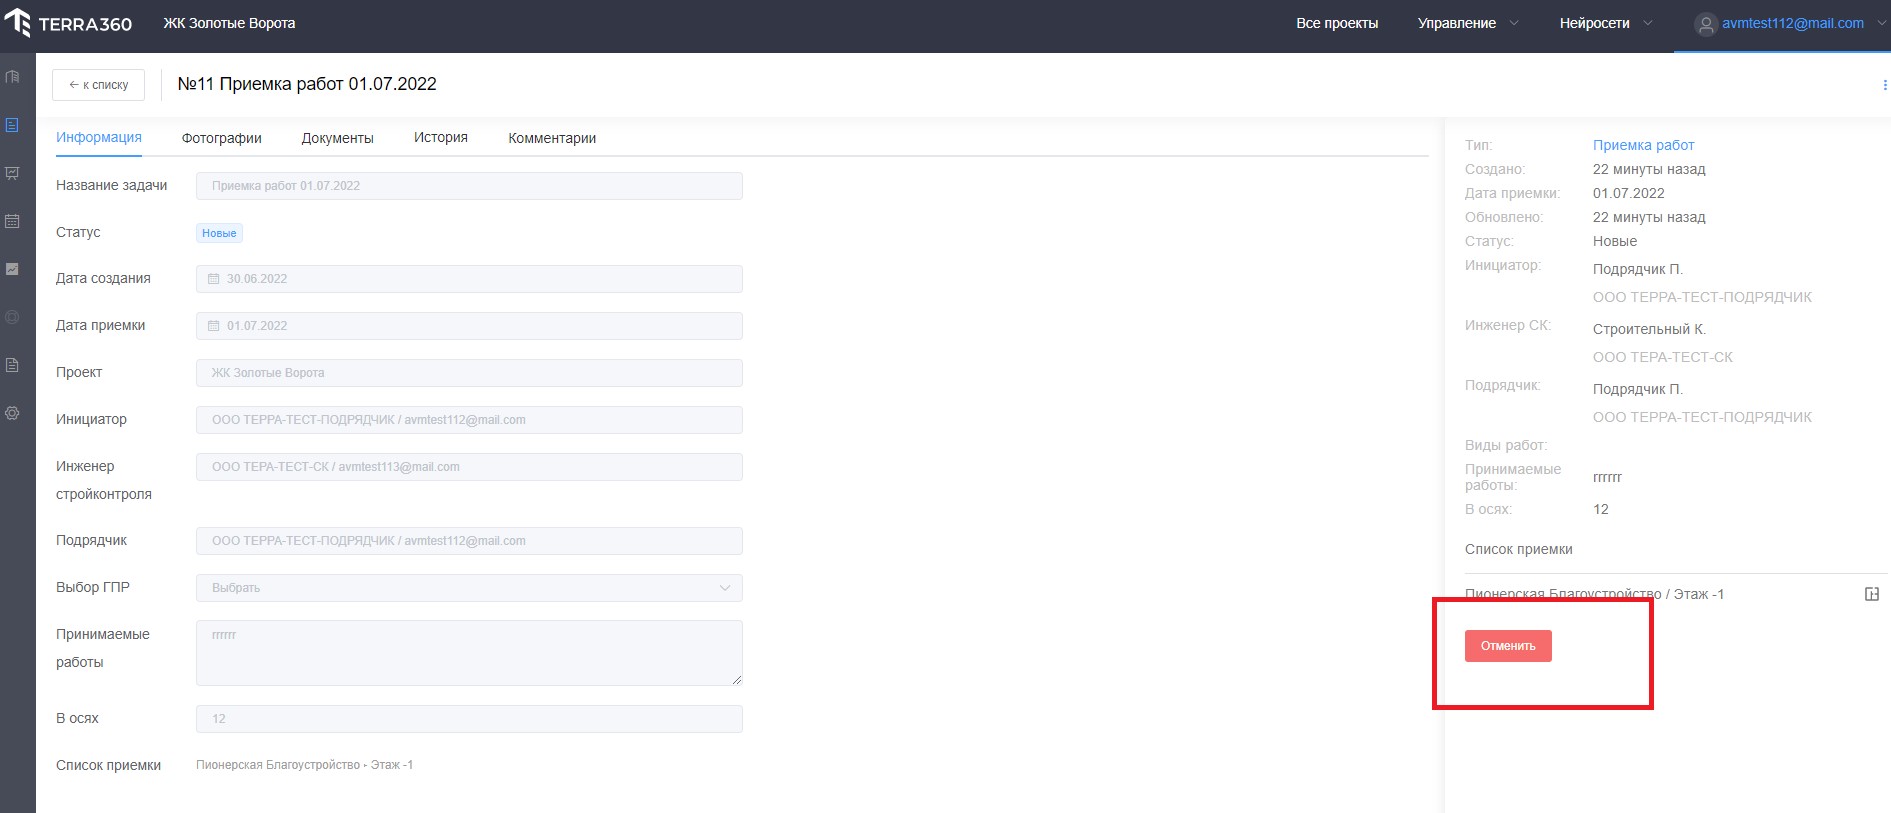Image resolution: width=1891 pixels, height=813 pixels.
Task: Open the presentation board sidebar icon
Action: coord(12,173)
